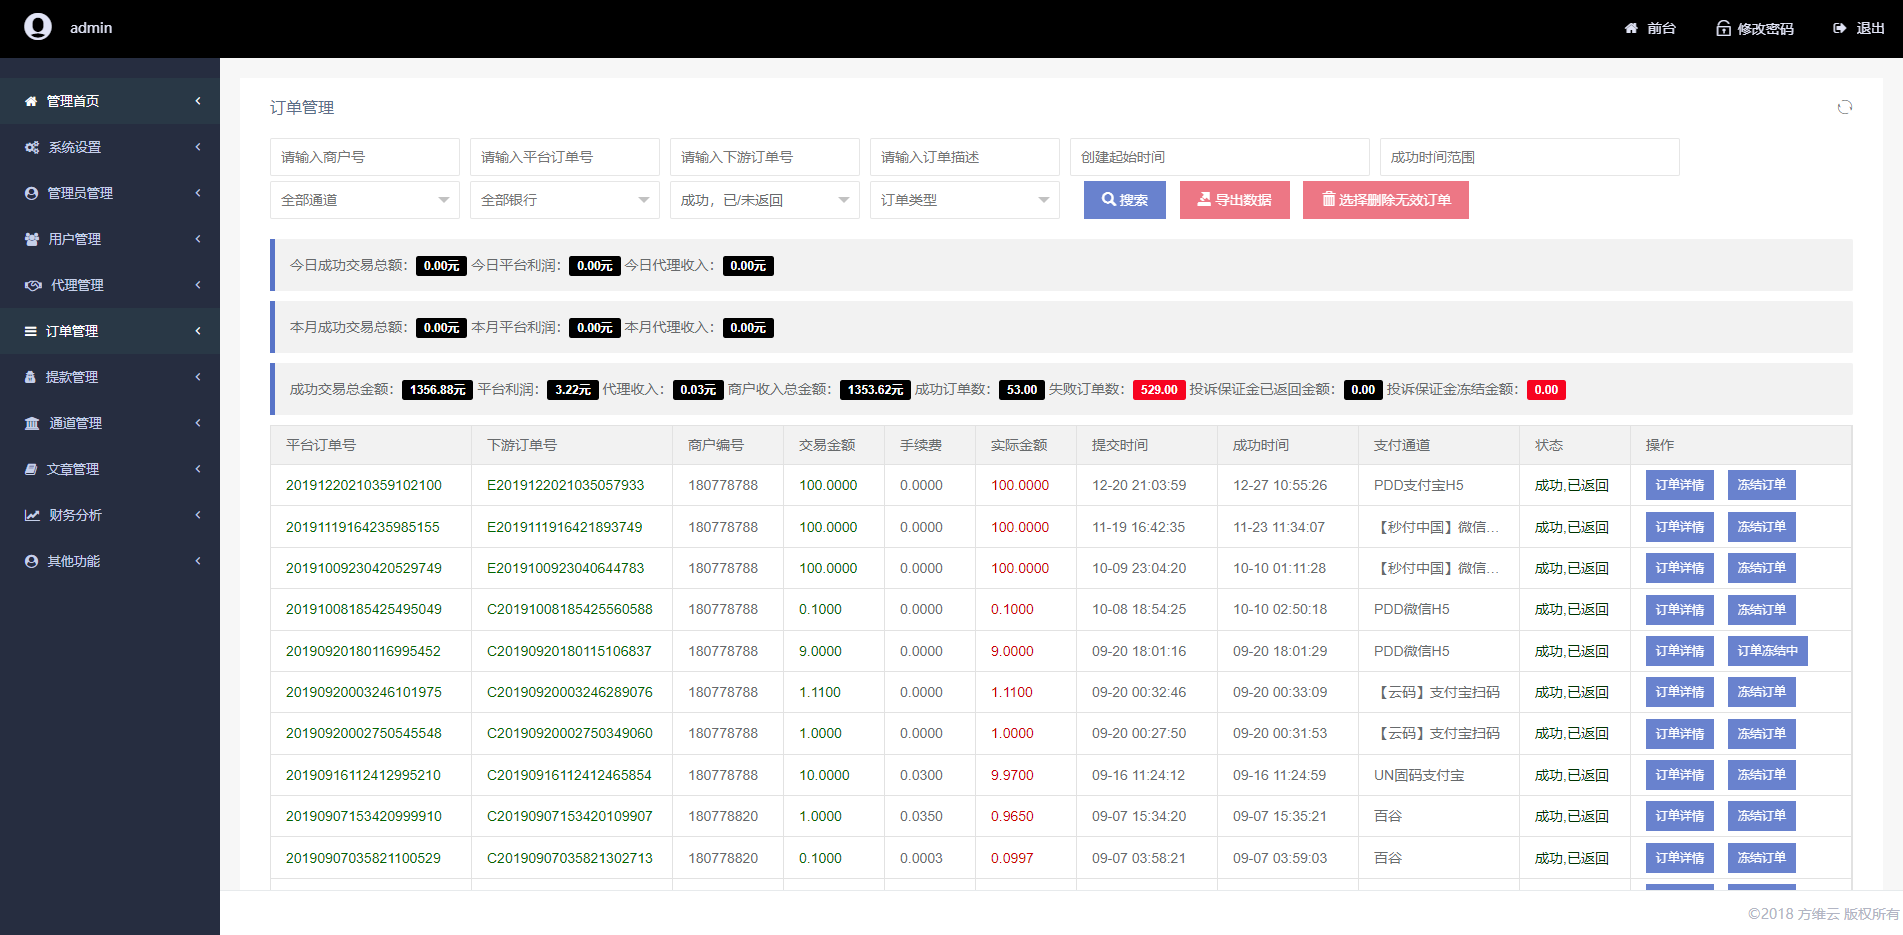Click the handshake icon for 代理管理
Screen dimensions: 1903x935
click(x=33, y=285)
